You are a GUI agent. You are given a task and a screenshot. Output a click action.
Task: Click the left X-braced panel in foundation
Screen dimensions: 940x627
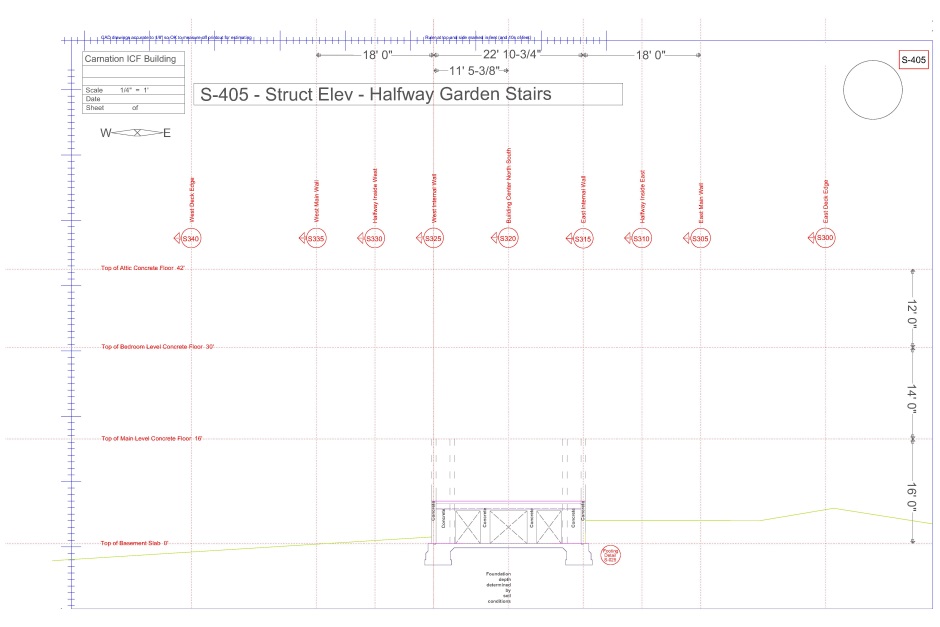pyautogui.click(x=468, y=526)
